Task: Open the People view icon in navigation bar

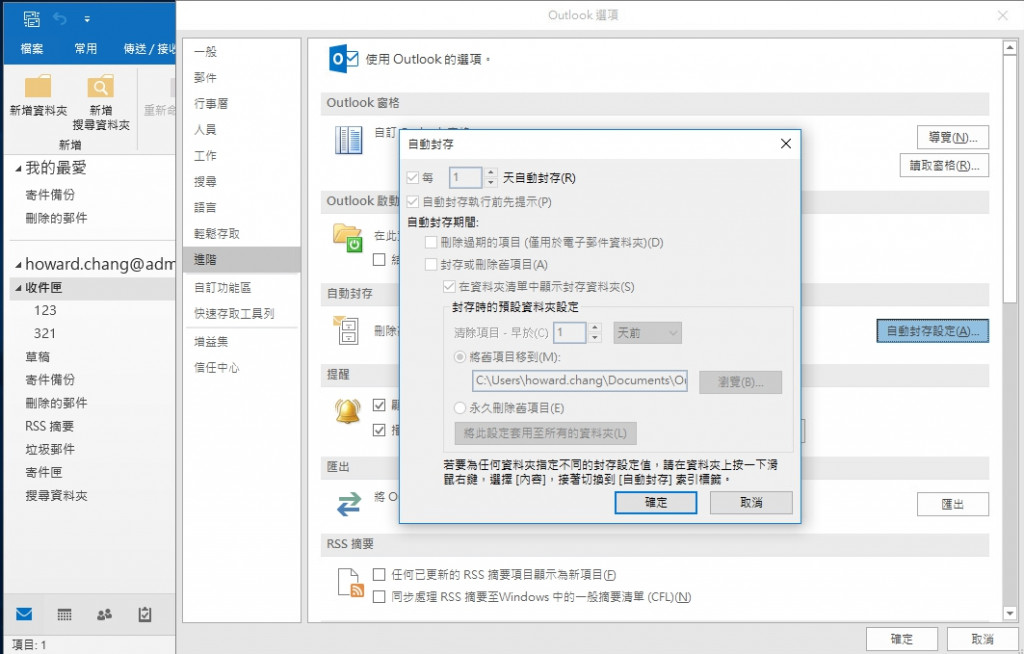Action: [x=104, y=614]
